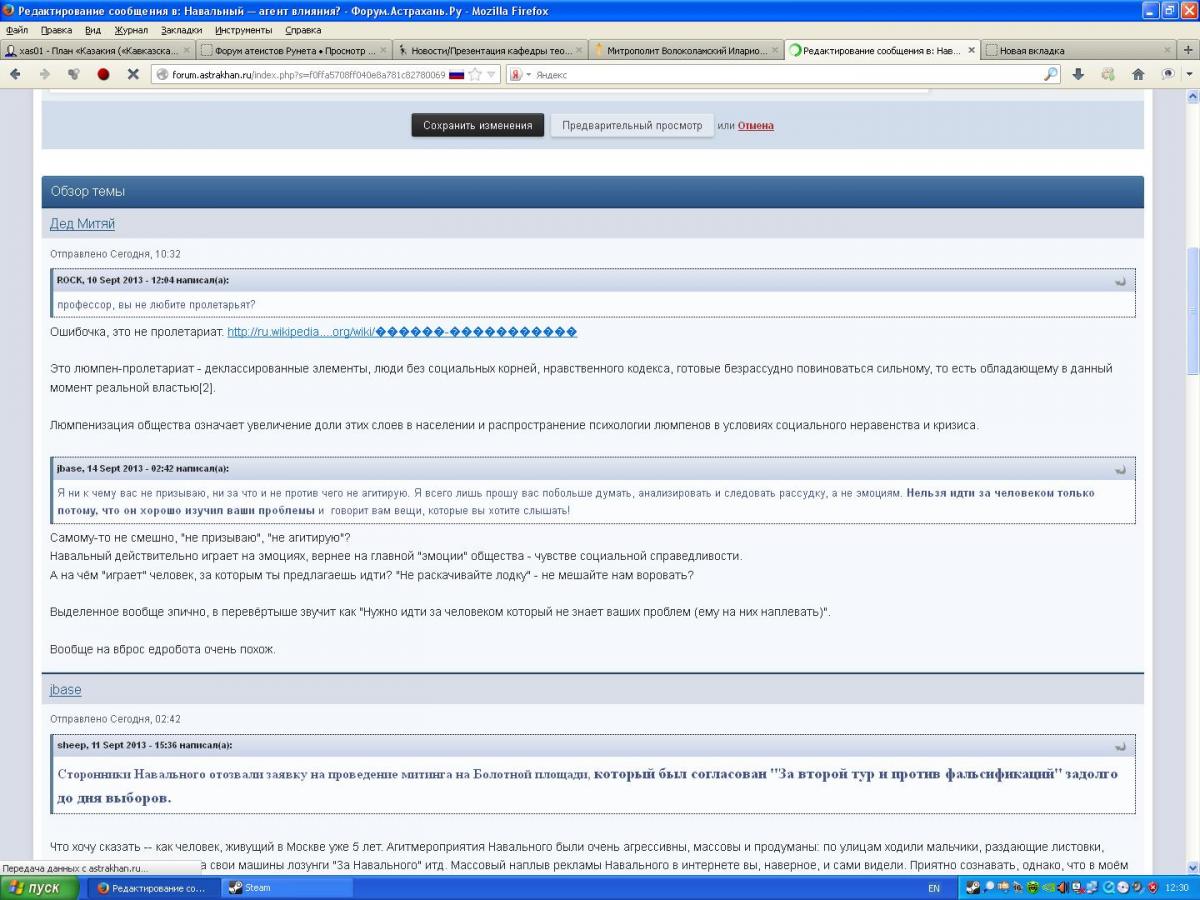
Task: Stop page loading with the X icon
Action: [132, 74]
